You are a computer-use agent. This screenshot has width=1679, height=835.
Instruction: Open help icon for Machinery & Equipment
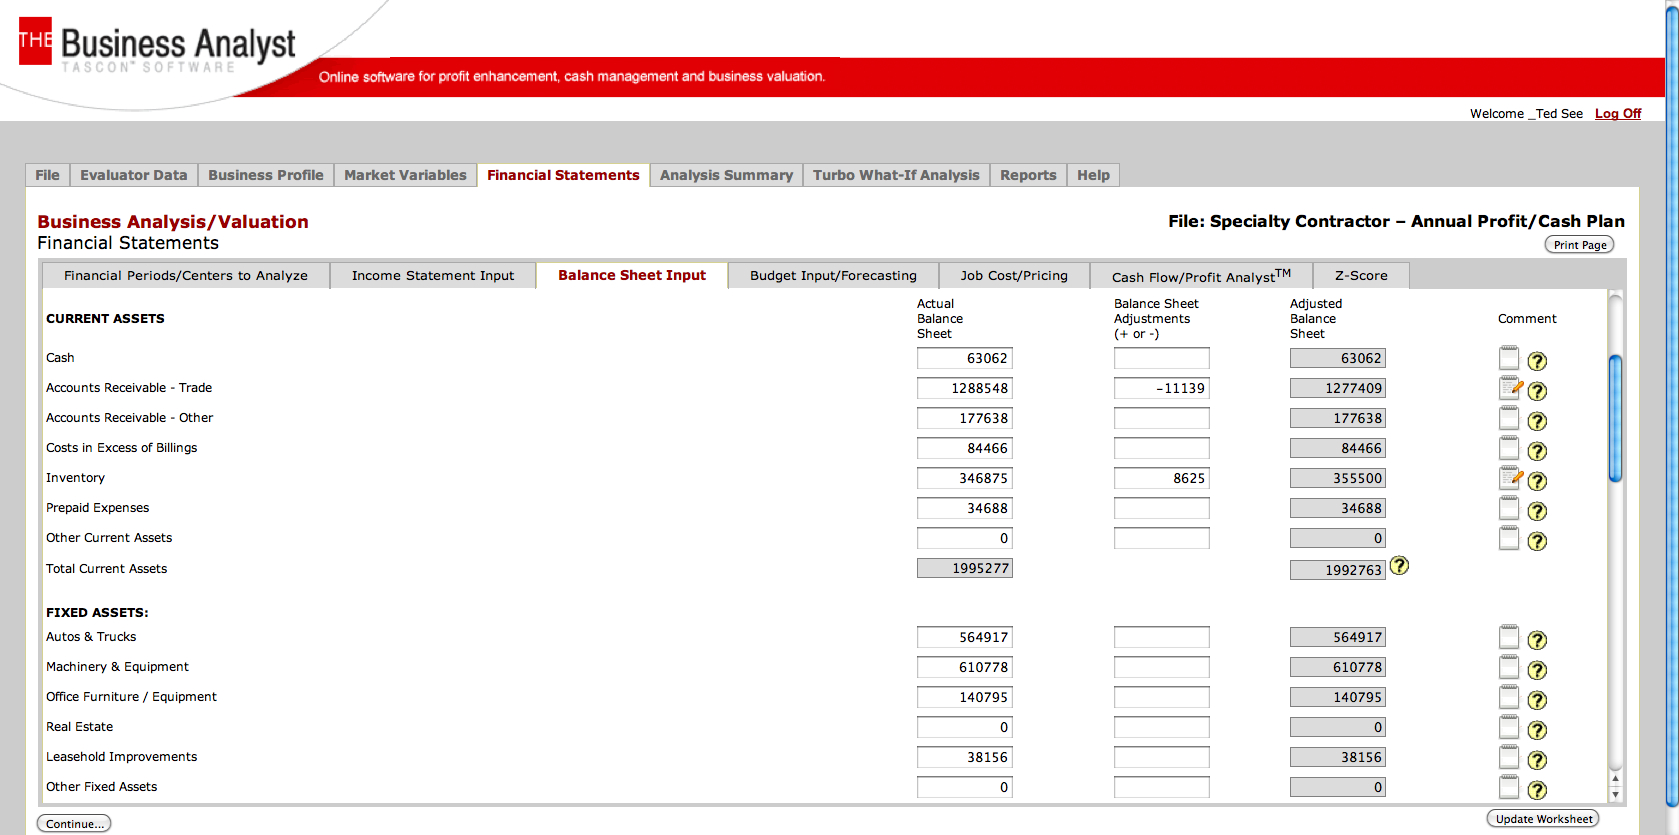point(1537,670)
